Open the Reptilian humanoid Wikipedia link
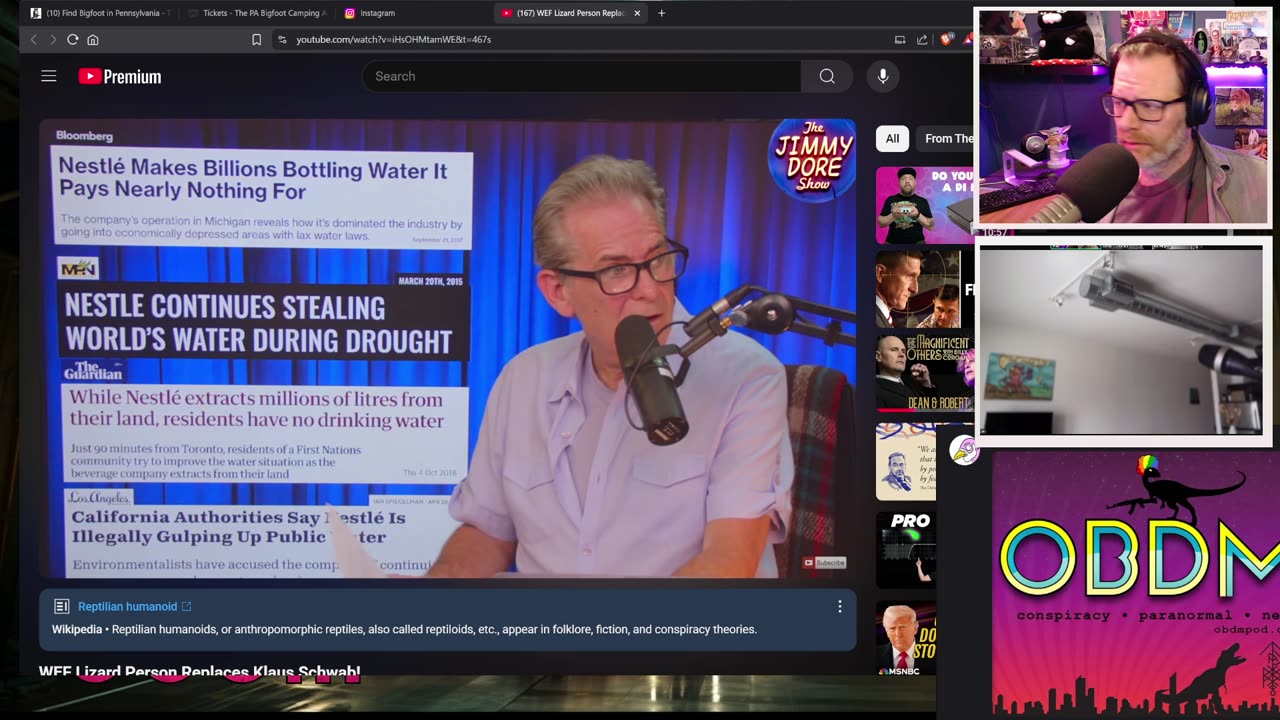 [134, 606]
